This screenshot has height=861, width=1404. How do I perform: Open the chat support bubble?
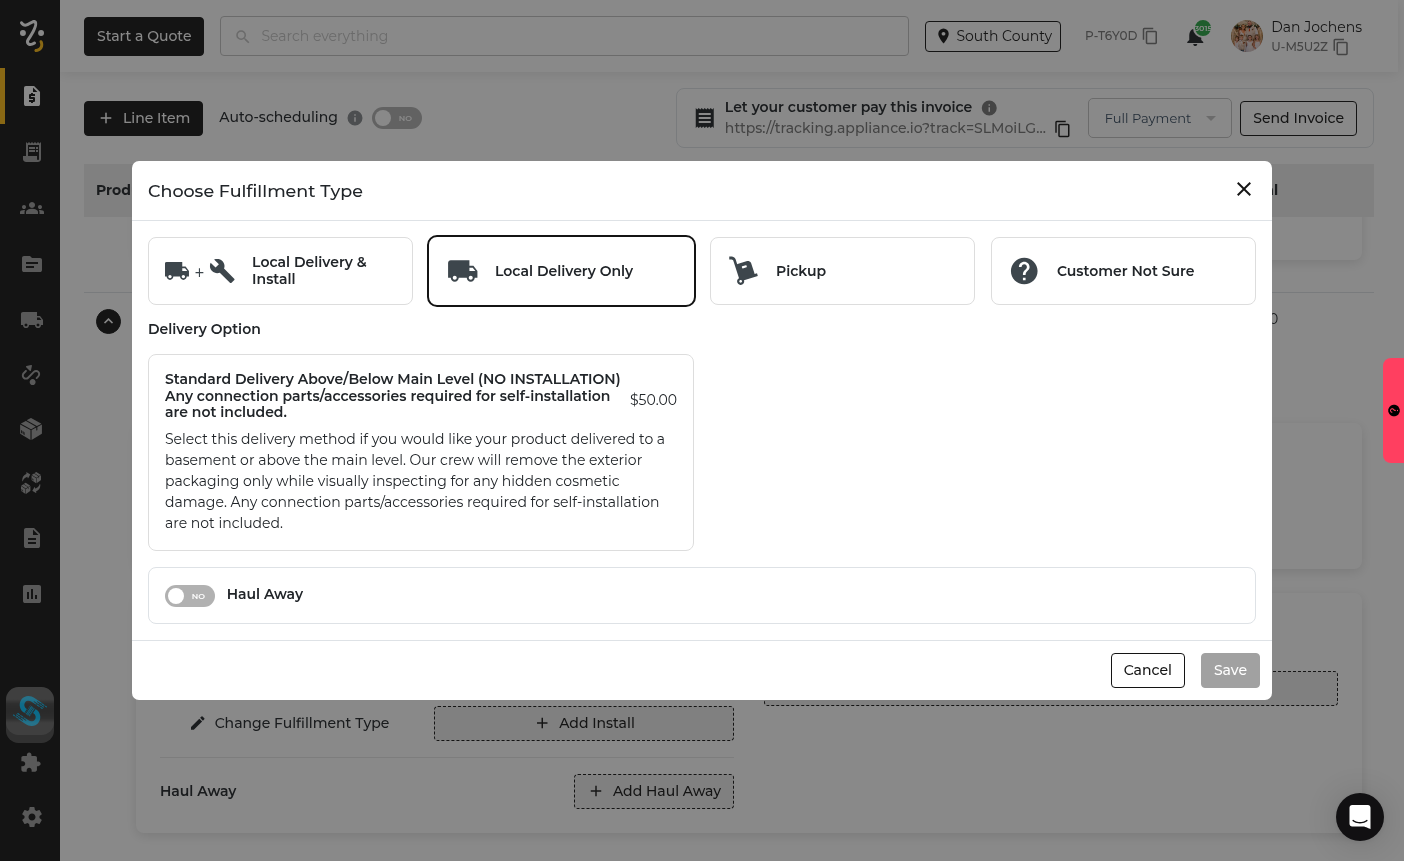(1359, 817)
